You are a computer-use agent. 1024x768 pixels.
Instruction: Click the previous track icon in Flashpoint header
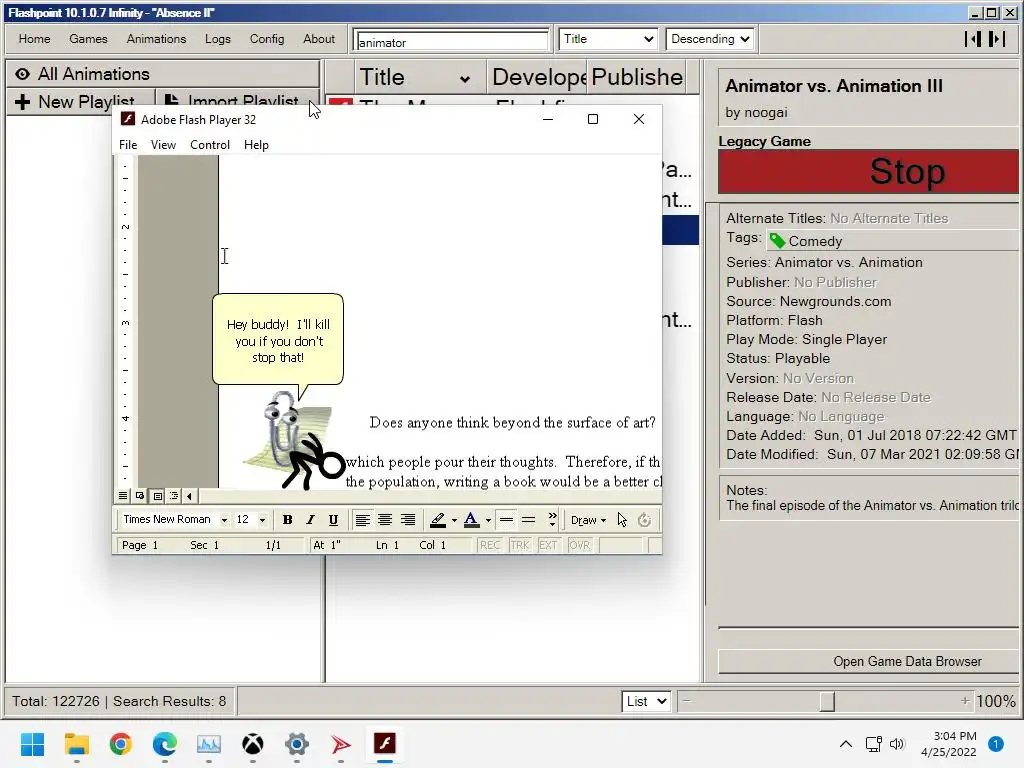pyautogui.click(x=972, y=39)
